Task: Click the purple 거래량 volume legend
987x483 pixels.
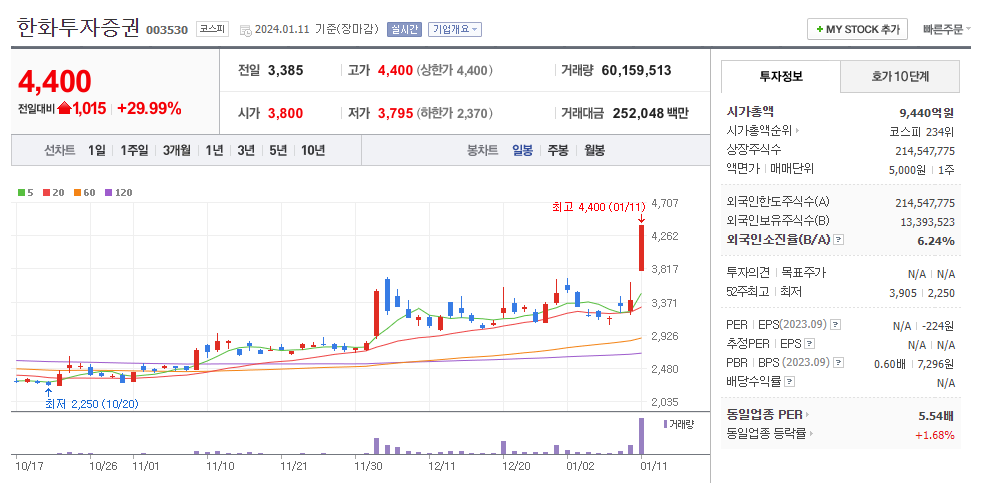Action: point(678,424)
